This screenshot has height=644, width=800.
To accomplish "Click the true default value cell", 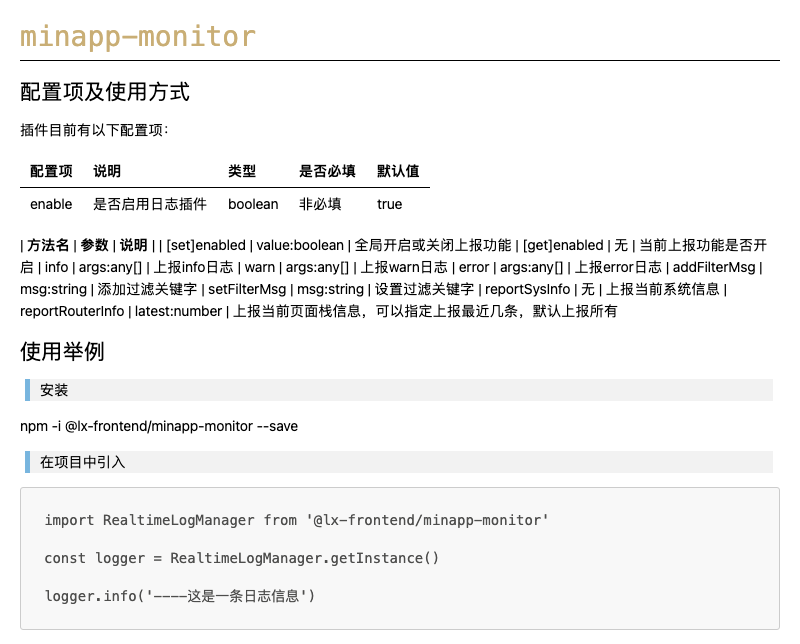I will pos(389,204).
